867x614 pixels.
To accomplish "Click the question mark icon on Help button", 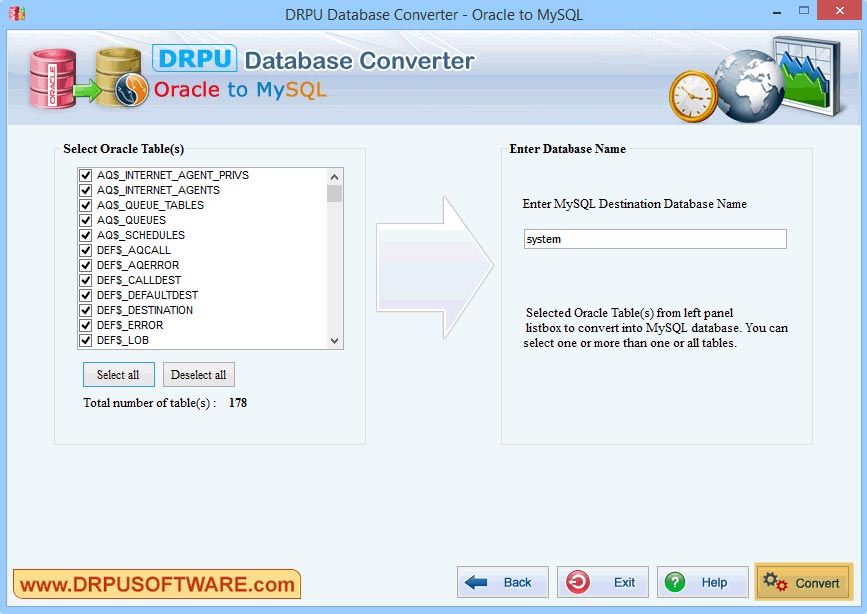I will click(x=674, y=582).
